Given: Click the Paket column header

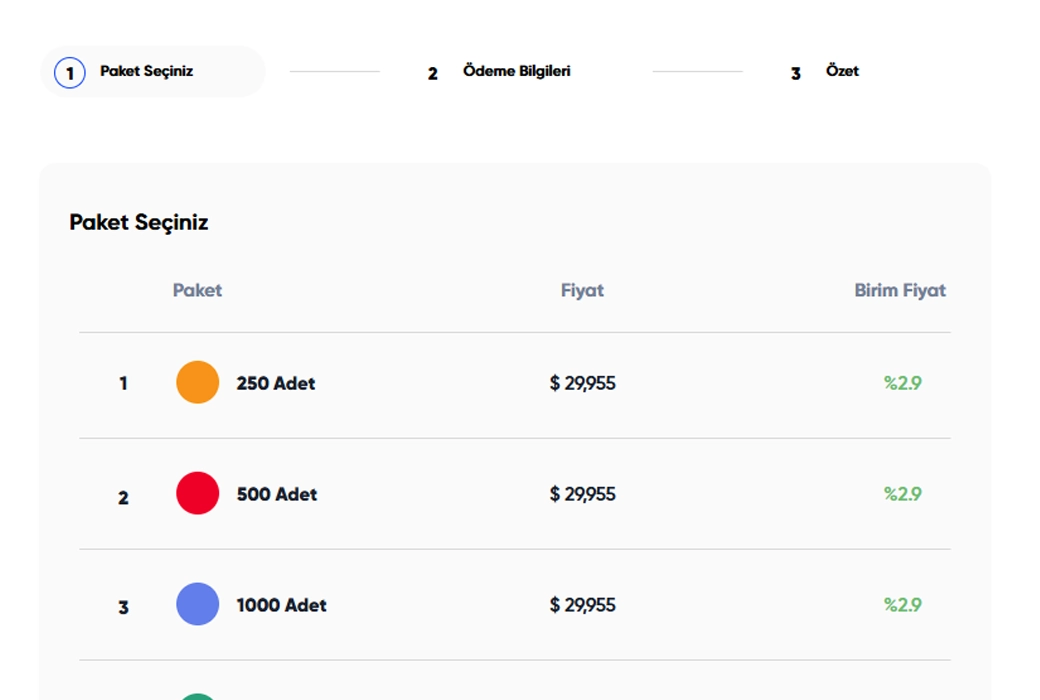Looking at the screenshot, I should [x=197, y=290].
